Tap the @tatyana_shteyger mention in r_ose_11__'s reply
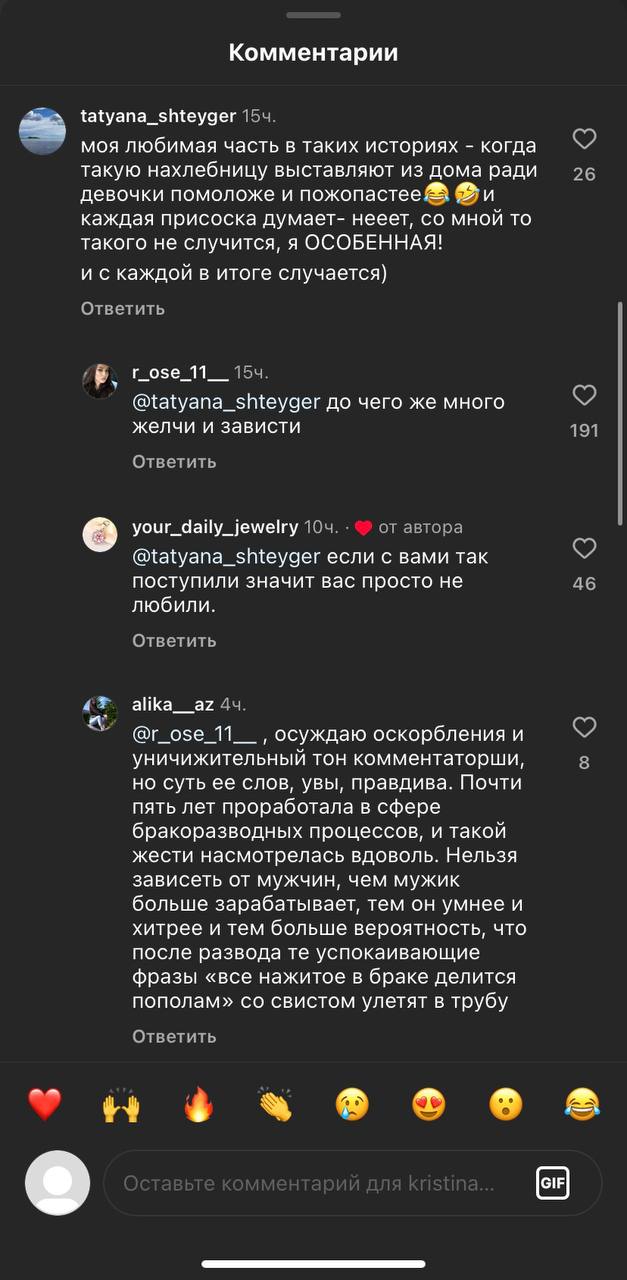 tap(226, 402)
